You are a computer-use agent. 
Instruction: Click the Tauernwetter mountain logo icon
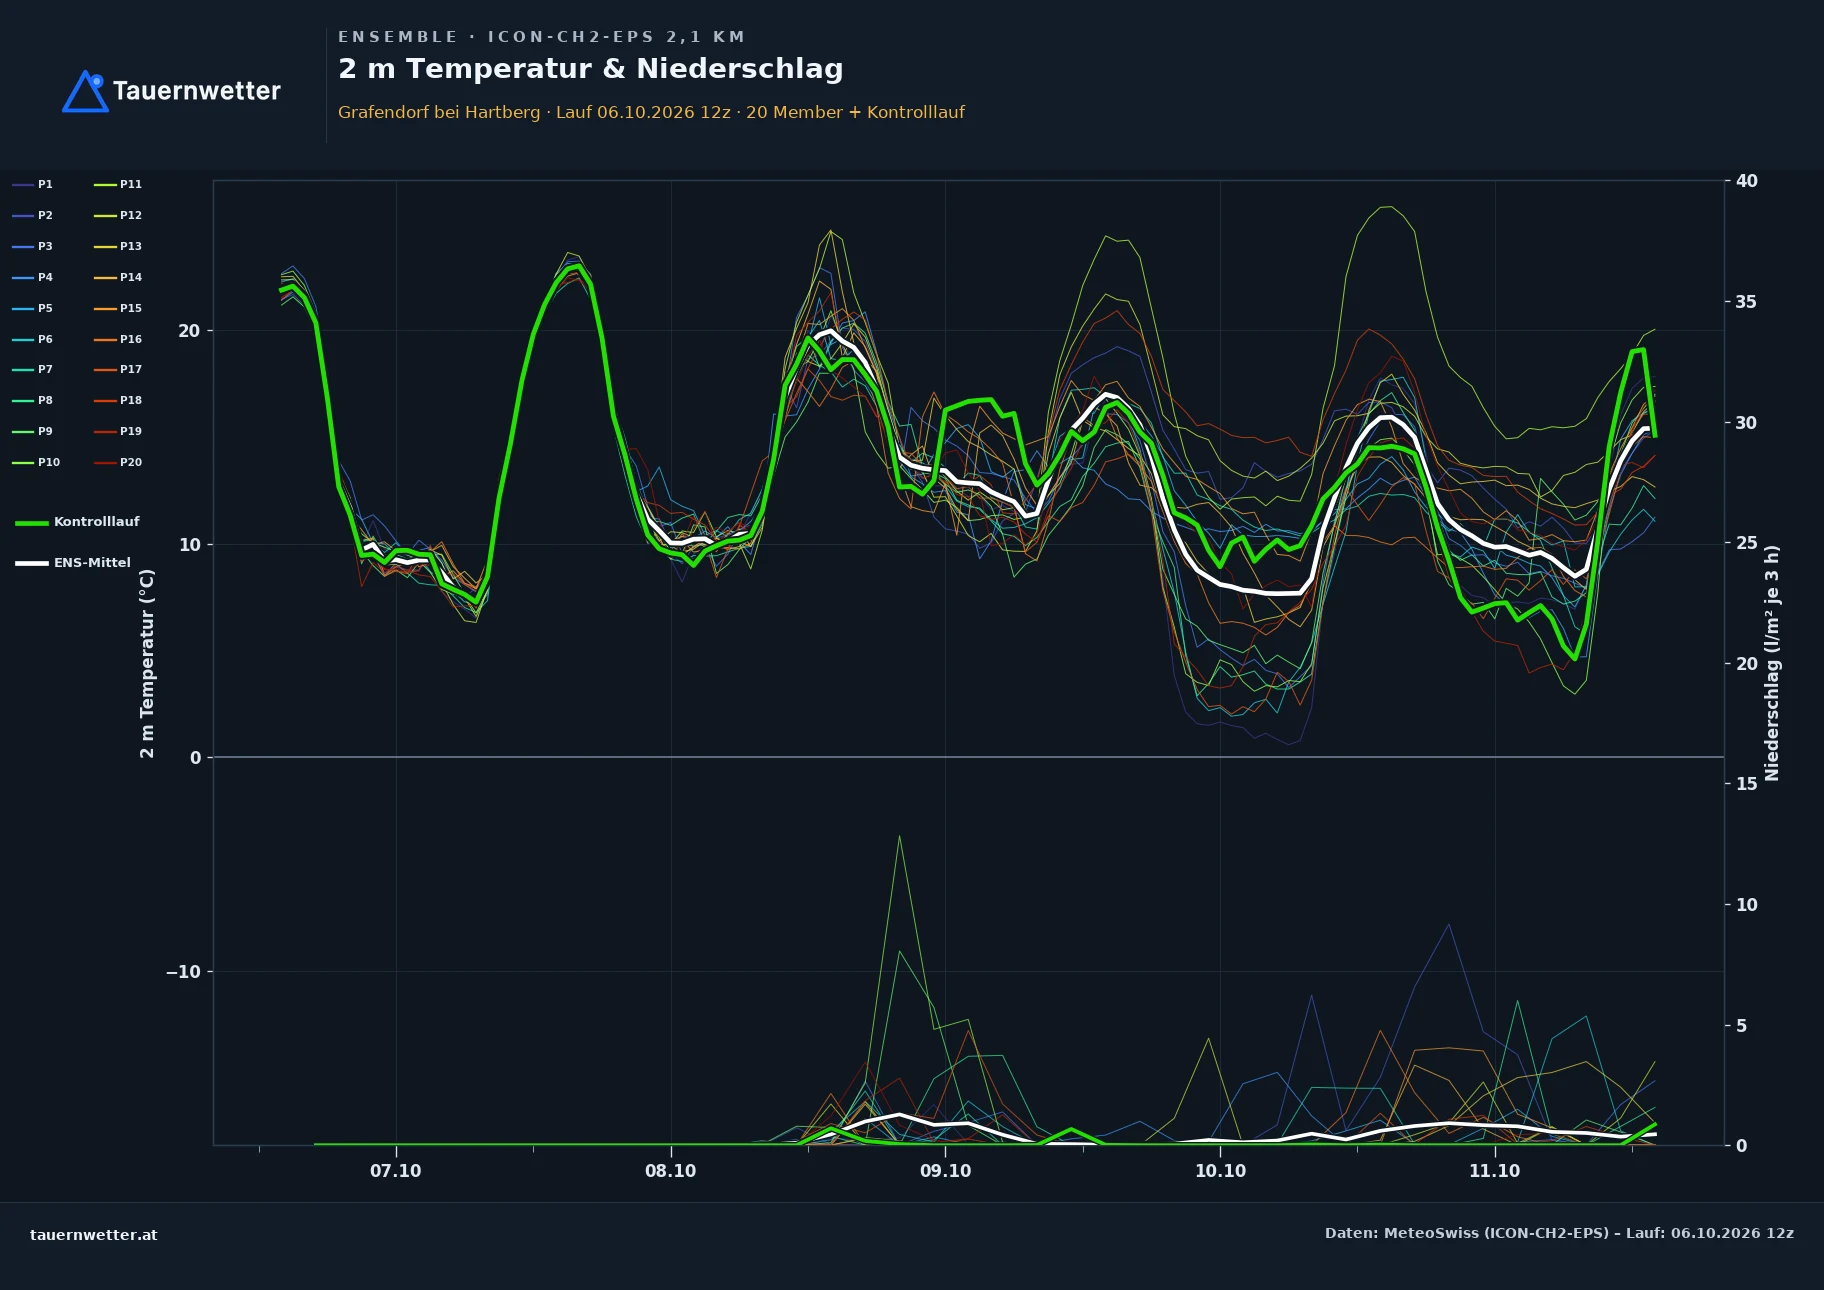pyautogui.click(x=85, y=91)
